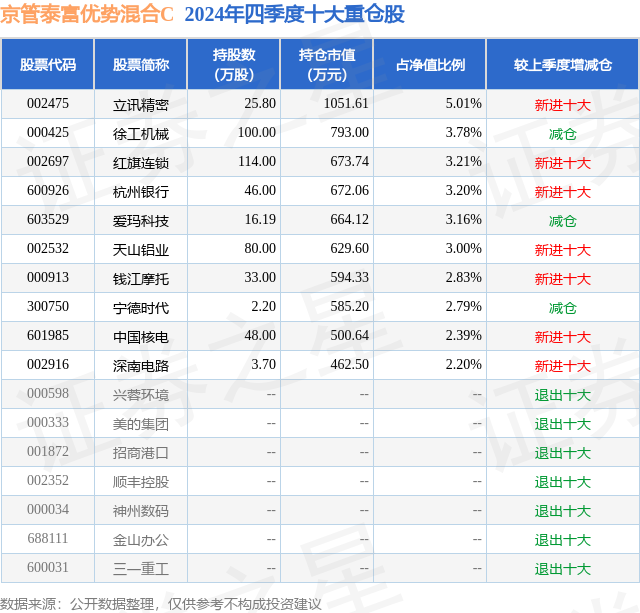Click the 天山铝业 stock name
Image resolution: width=640 pixels, height=613 pixels.
141,250
